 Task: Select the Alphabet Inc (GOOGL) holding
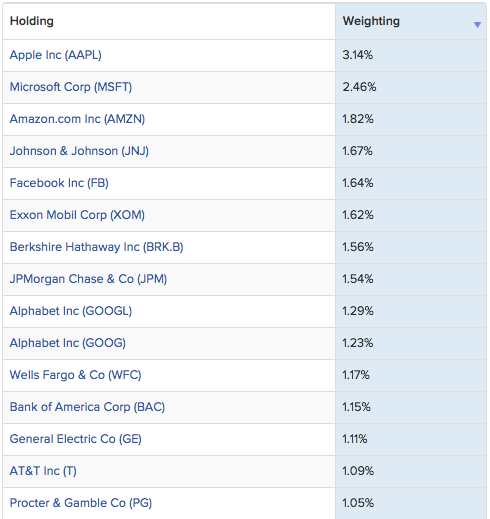click(x=71, y=311)
